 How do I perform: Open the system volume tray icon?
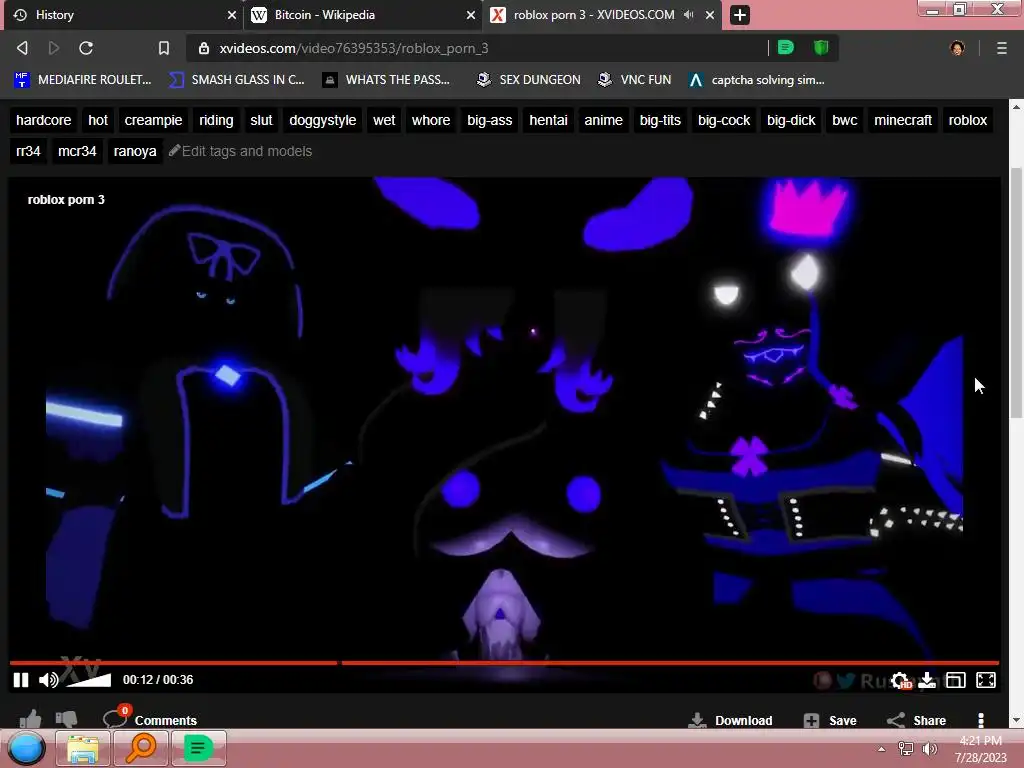930,749
